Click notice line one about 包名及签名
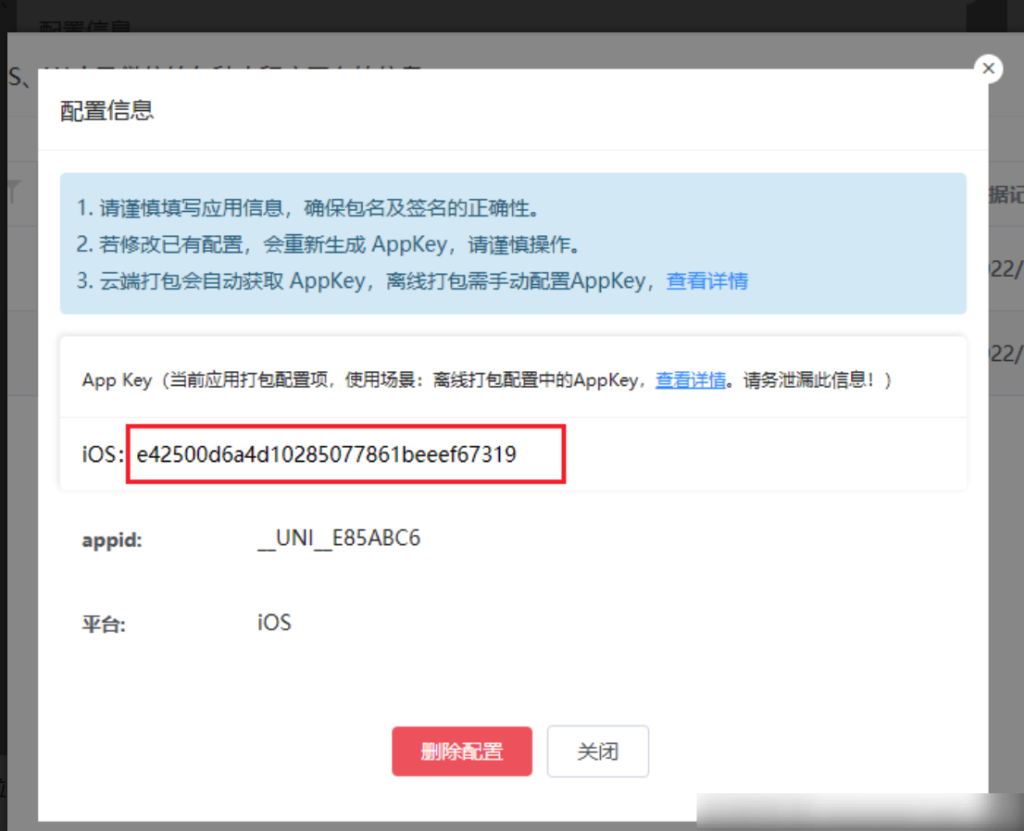The height and width of the screenshot is (831, 1024). pyautogui.click(x=309, y=209)
